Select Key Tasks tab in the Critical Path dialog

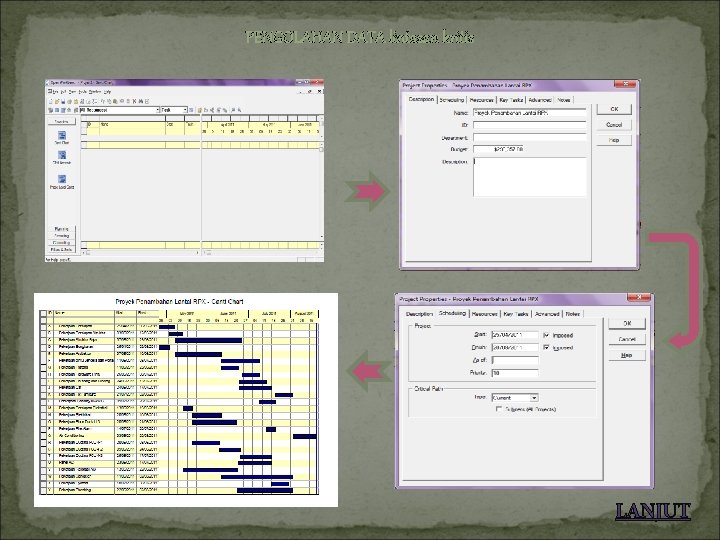point(516,314)
